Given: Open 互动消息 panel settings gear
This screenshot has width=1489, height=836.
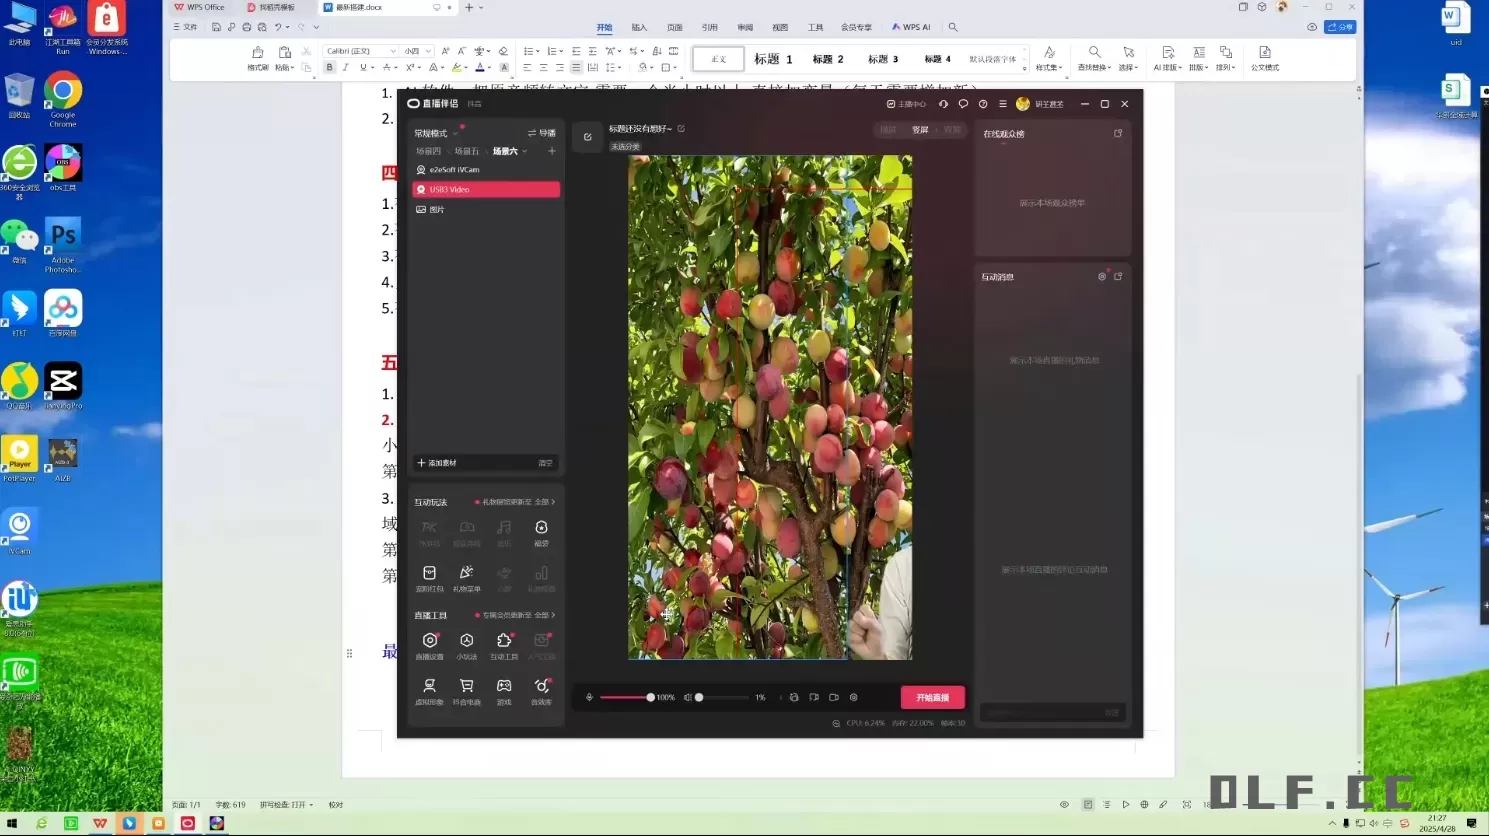Looking at the screenshot, I should pos(1102,277).
